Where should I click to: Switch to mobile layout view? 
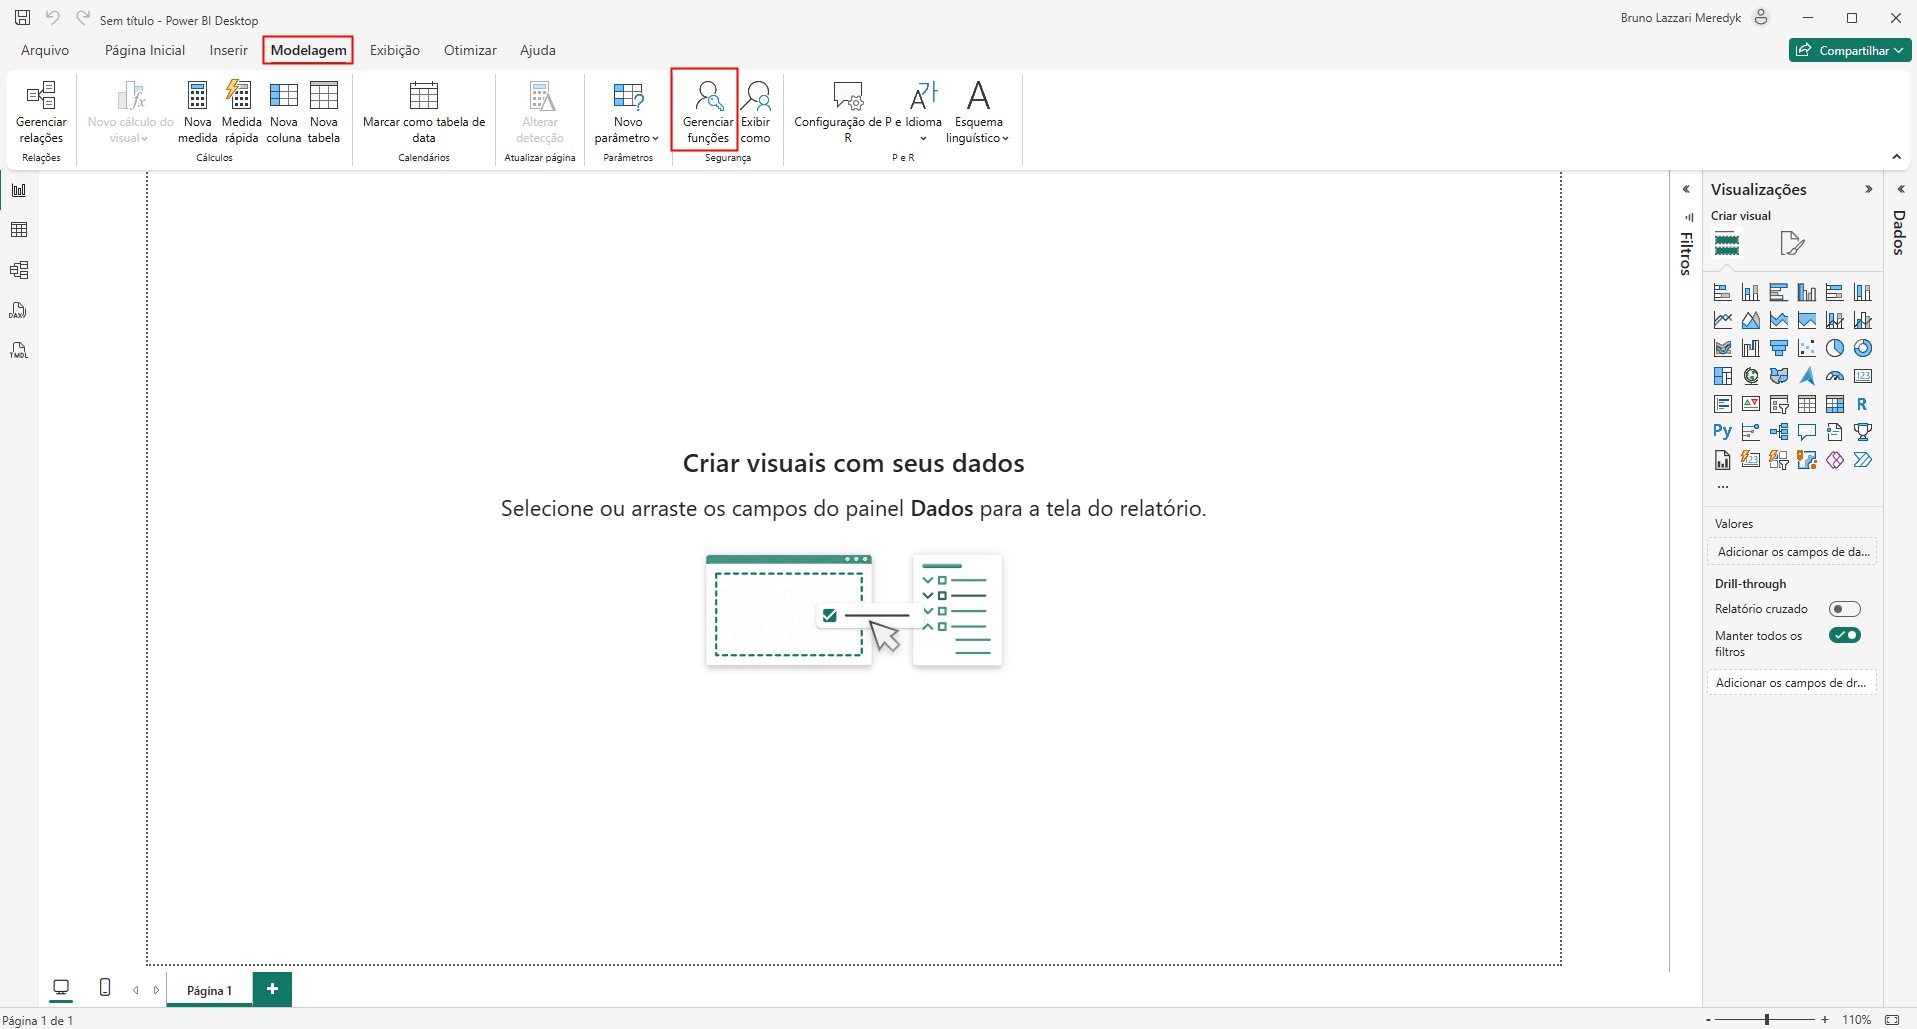click(x=105, y=988)
